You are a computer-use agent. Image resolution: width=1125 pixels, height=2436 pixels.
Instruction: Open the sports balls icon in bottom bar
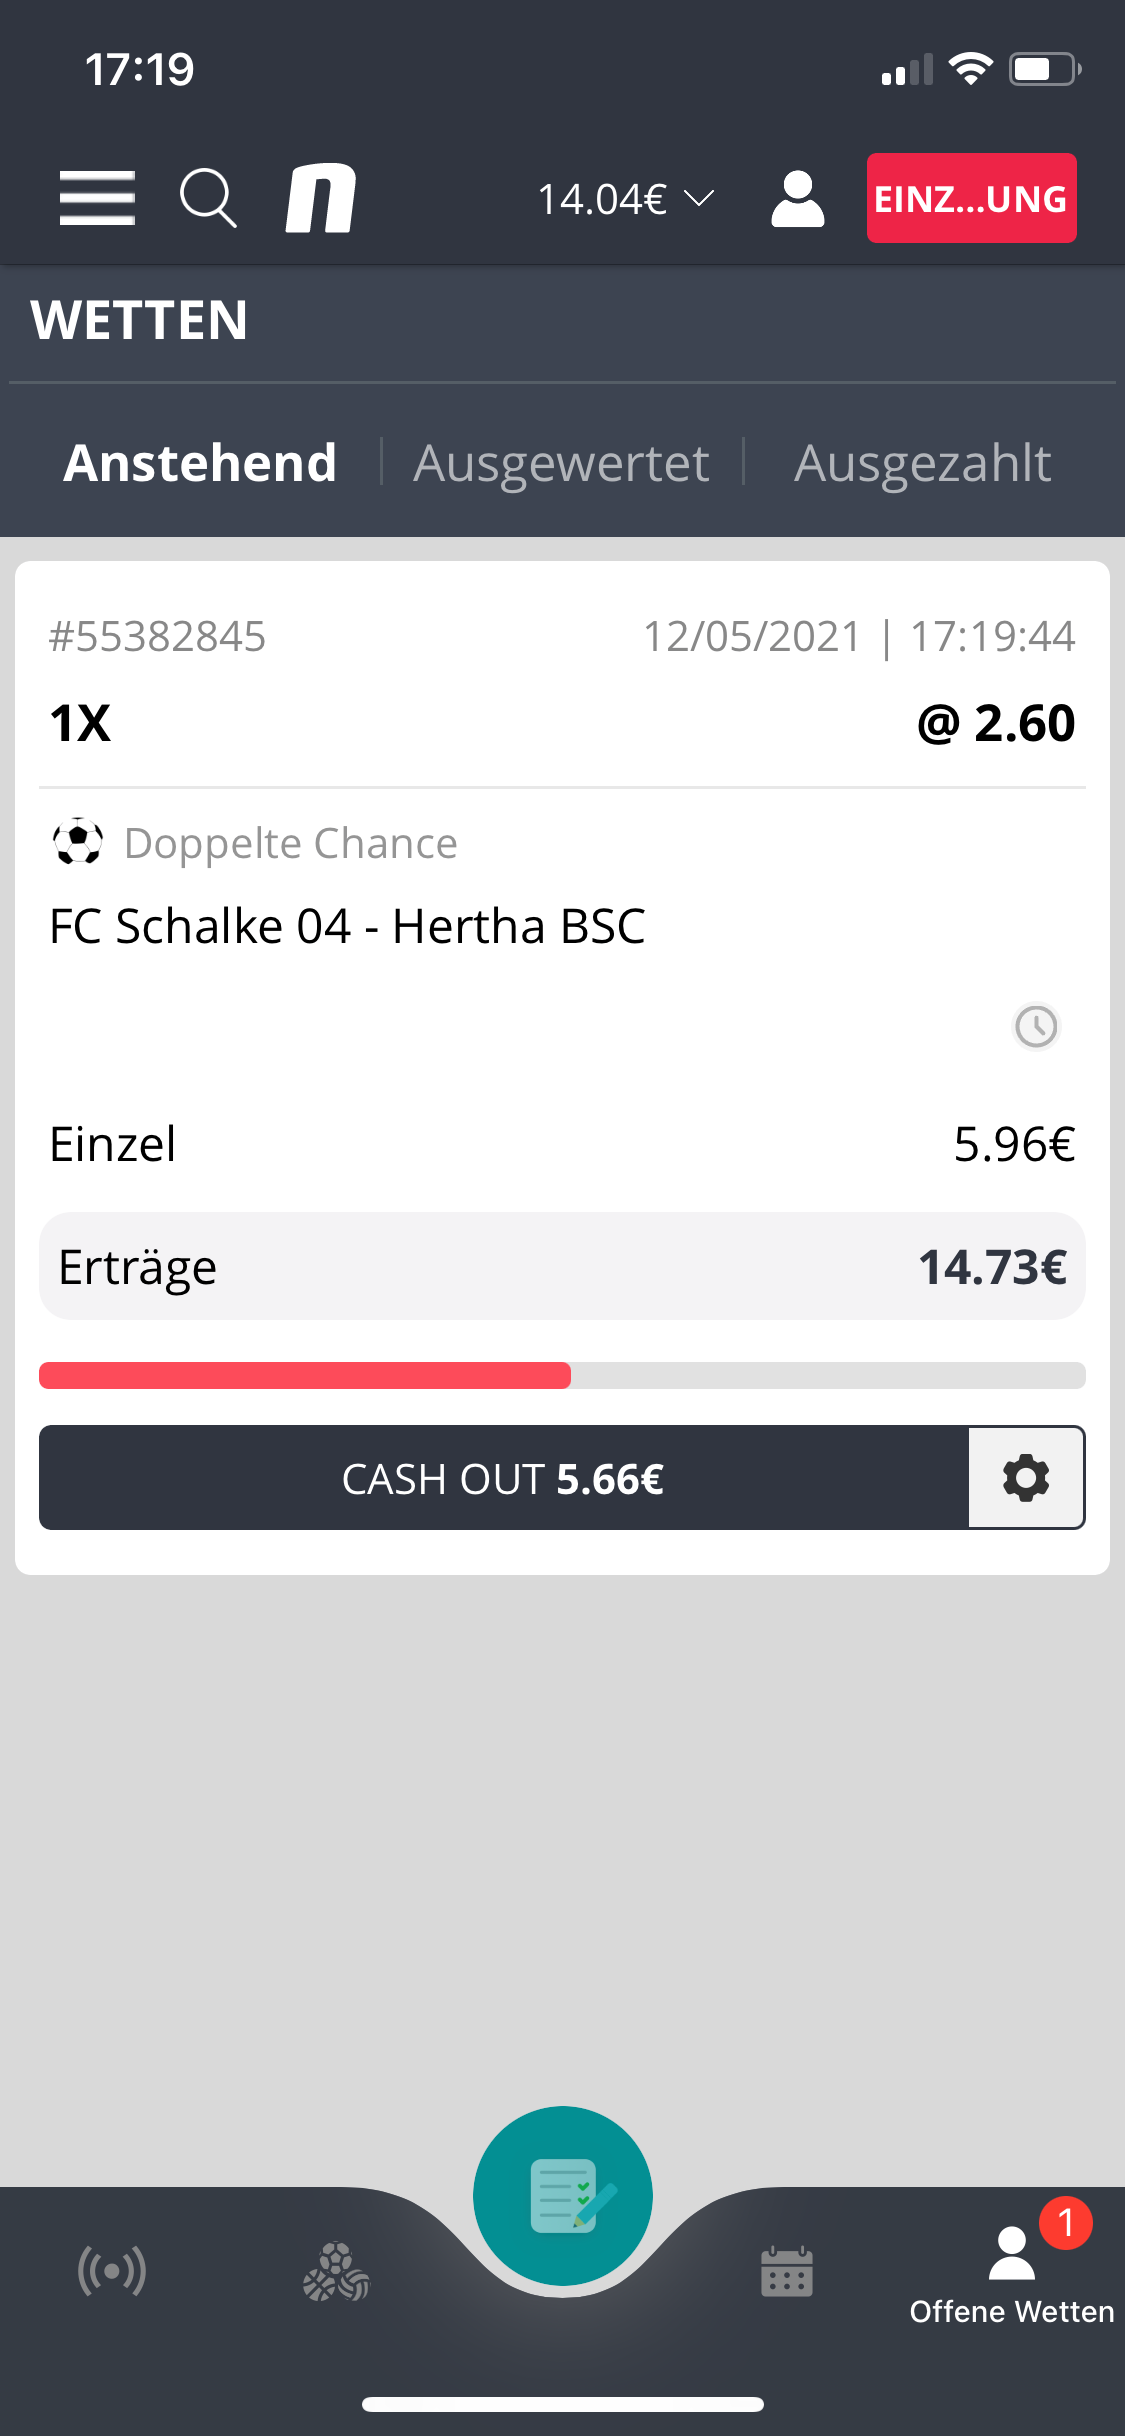pyautogui.click(x=337, y=2271)
